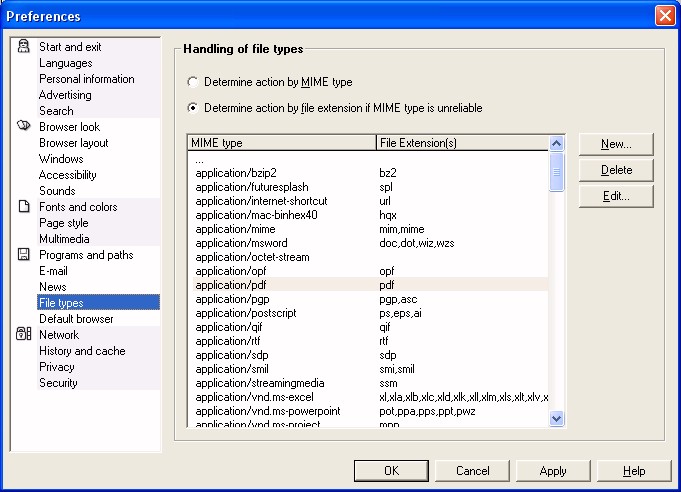Click the Network category lock icon
This screenshot has height=492, width=681.
coord(23,334)
